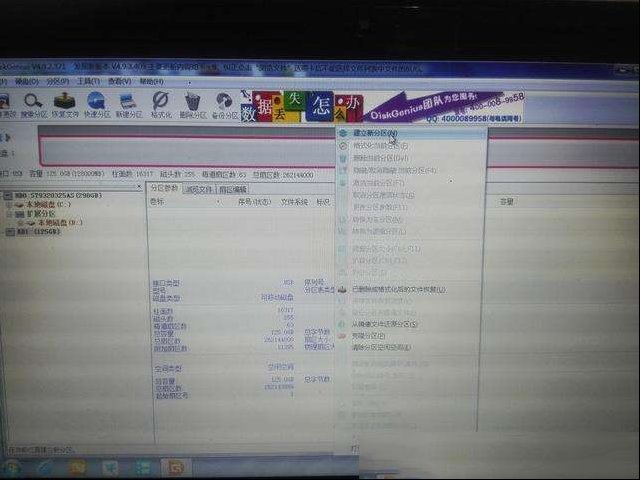640x480 pixels.
Task: Open the 分区(P) menu
Action: click(x=58, y=82)
